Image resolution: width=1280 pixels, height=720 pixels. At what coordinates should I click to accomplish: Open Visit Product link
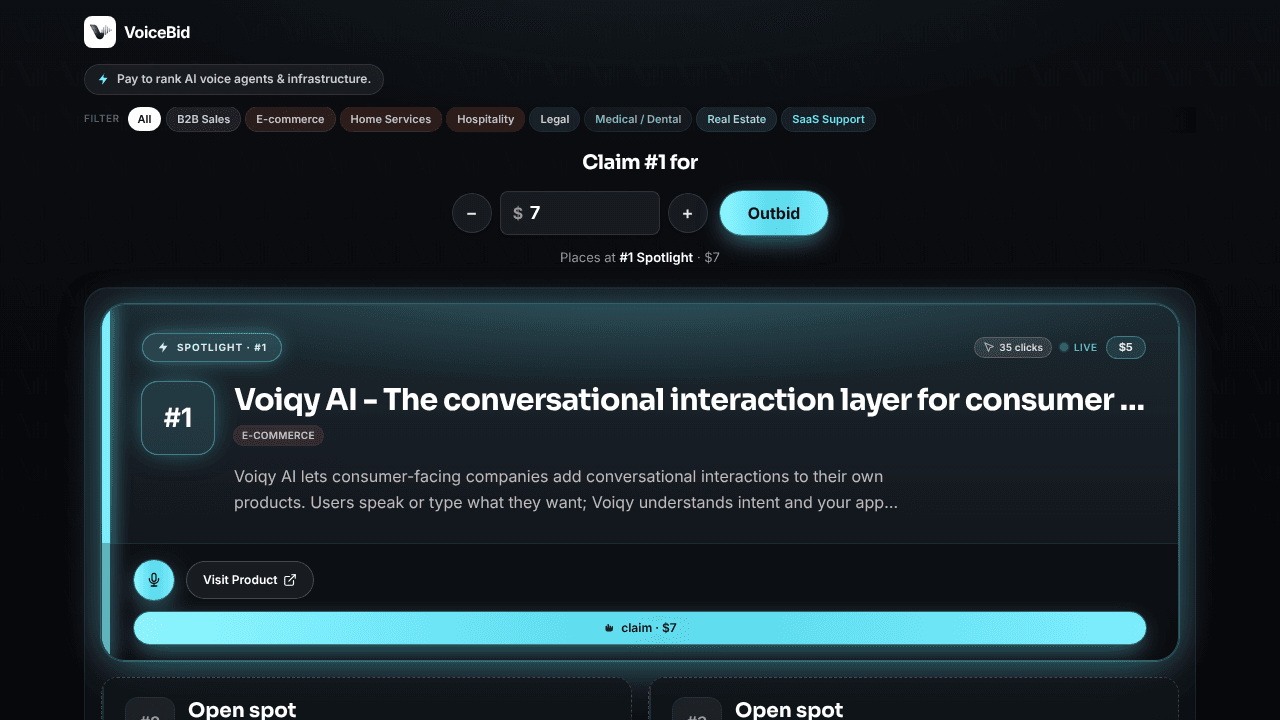pos(250,580)
